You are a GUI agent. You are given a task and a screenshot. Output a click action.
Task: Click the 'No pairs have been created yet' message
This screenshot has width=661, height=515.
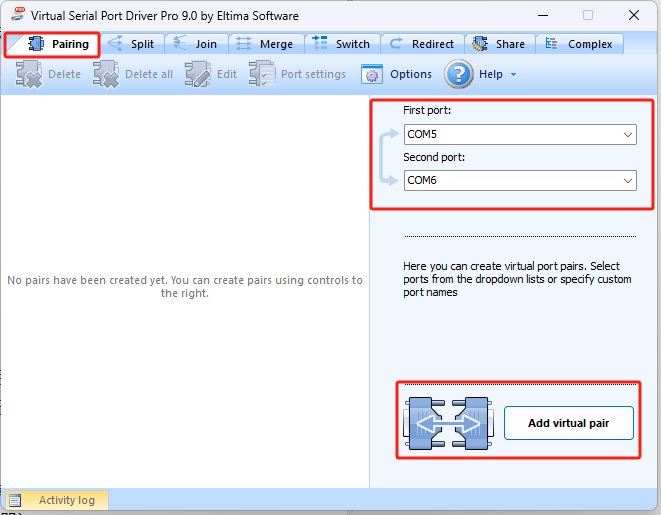click(x=185, y=287)
